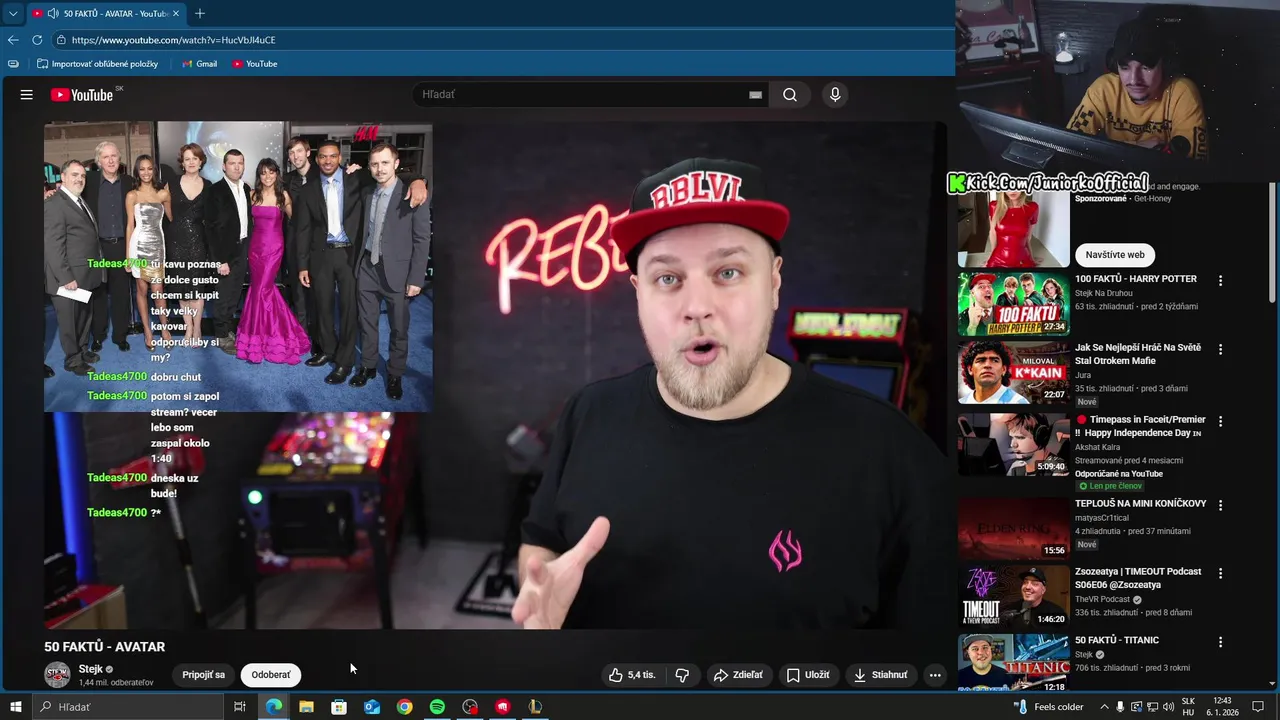The width and height of the screenshot is (1280, 720).
Task: Open Task View on the taskbar
Action: (240, 707)
